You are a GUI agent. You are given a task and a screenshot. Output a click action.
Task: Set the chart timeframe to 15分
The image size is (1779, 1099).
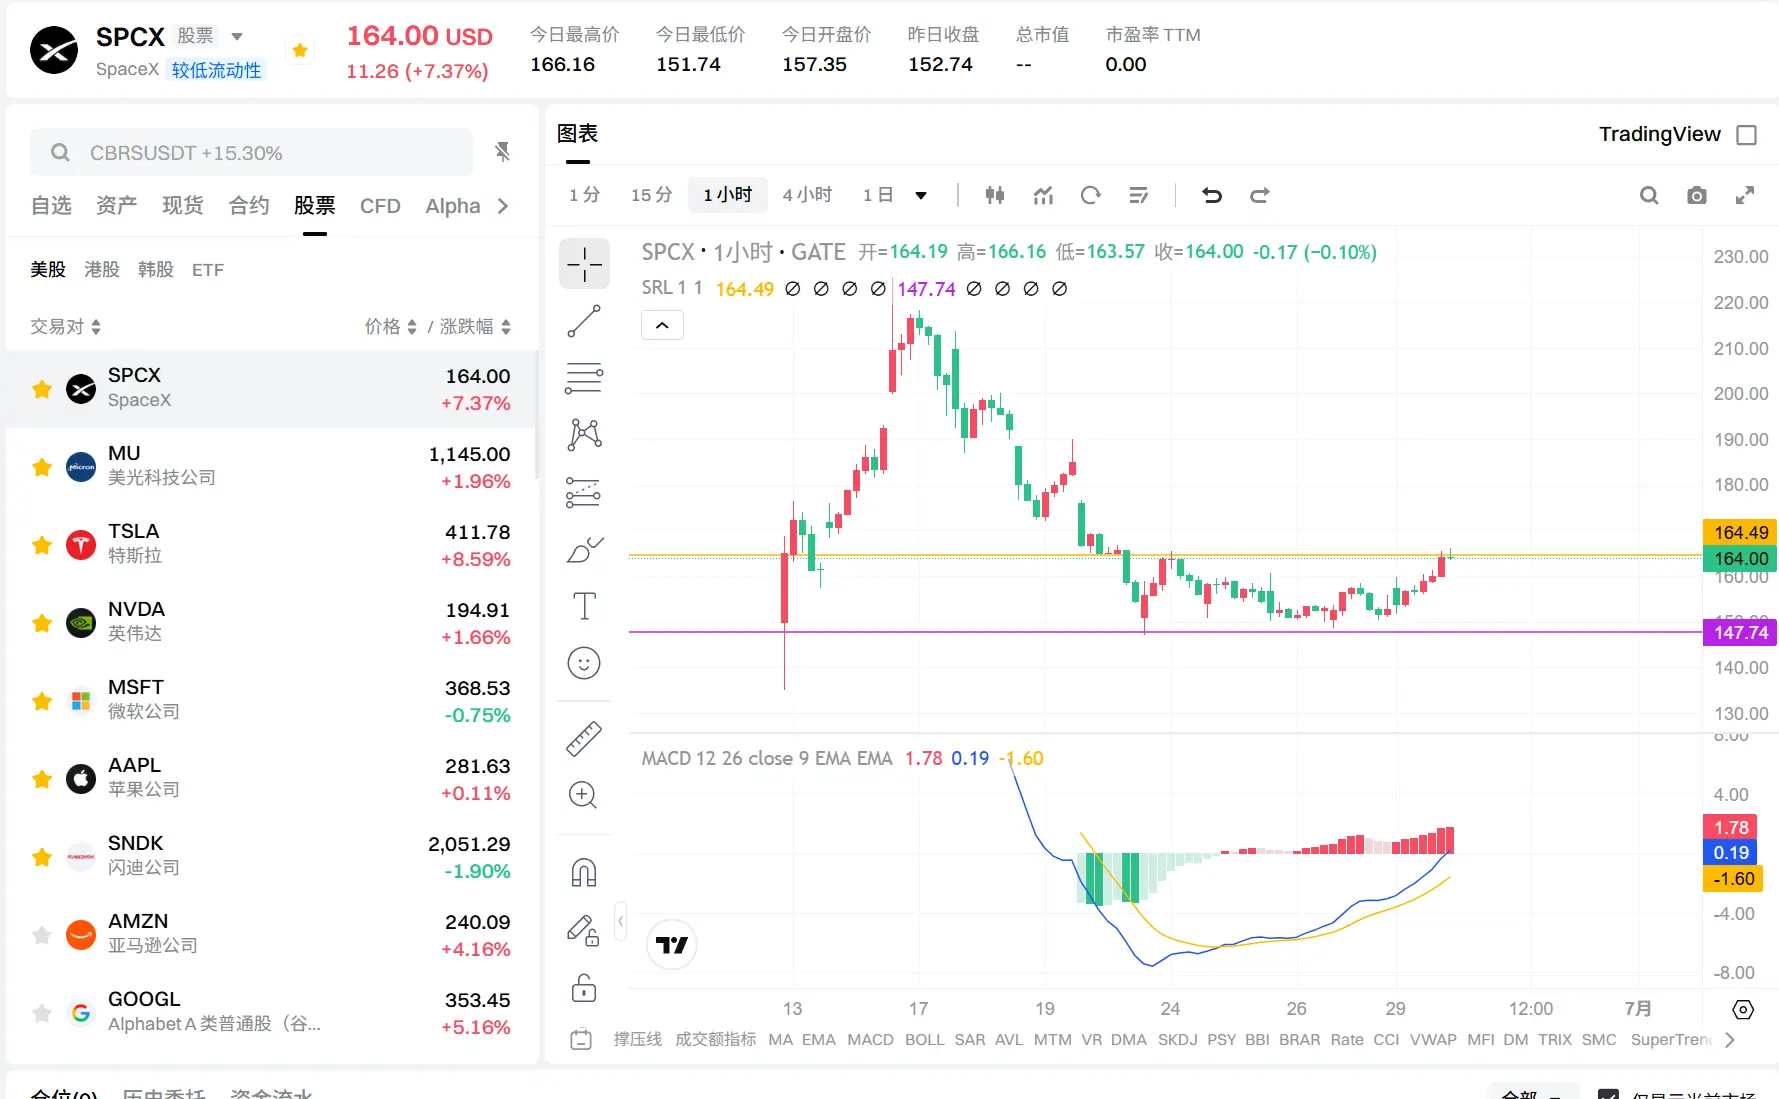click(x=651, y=195)
